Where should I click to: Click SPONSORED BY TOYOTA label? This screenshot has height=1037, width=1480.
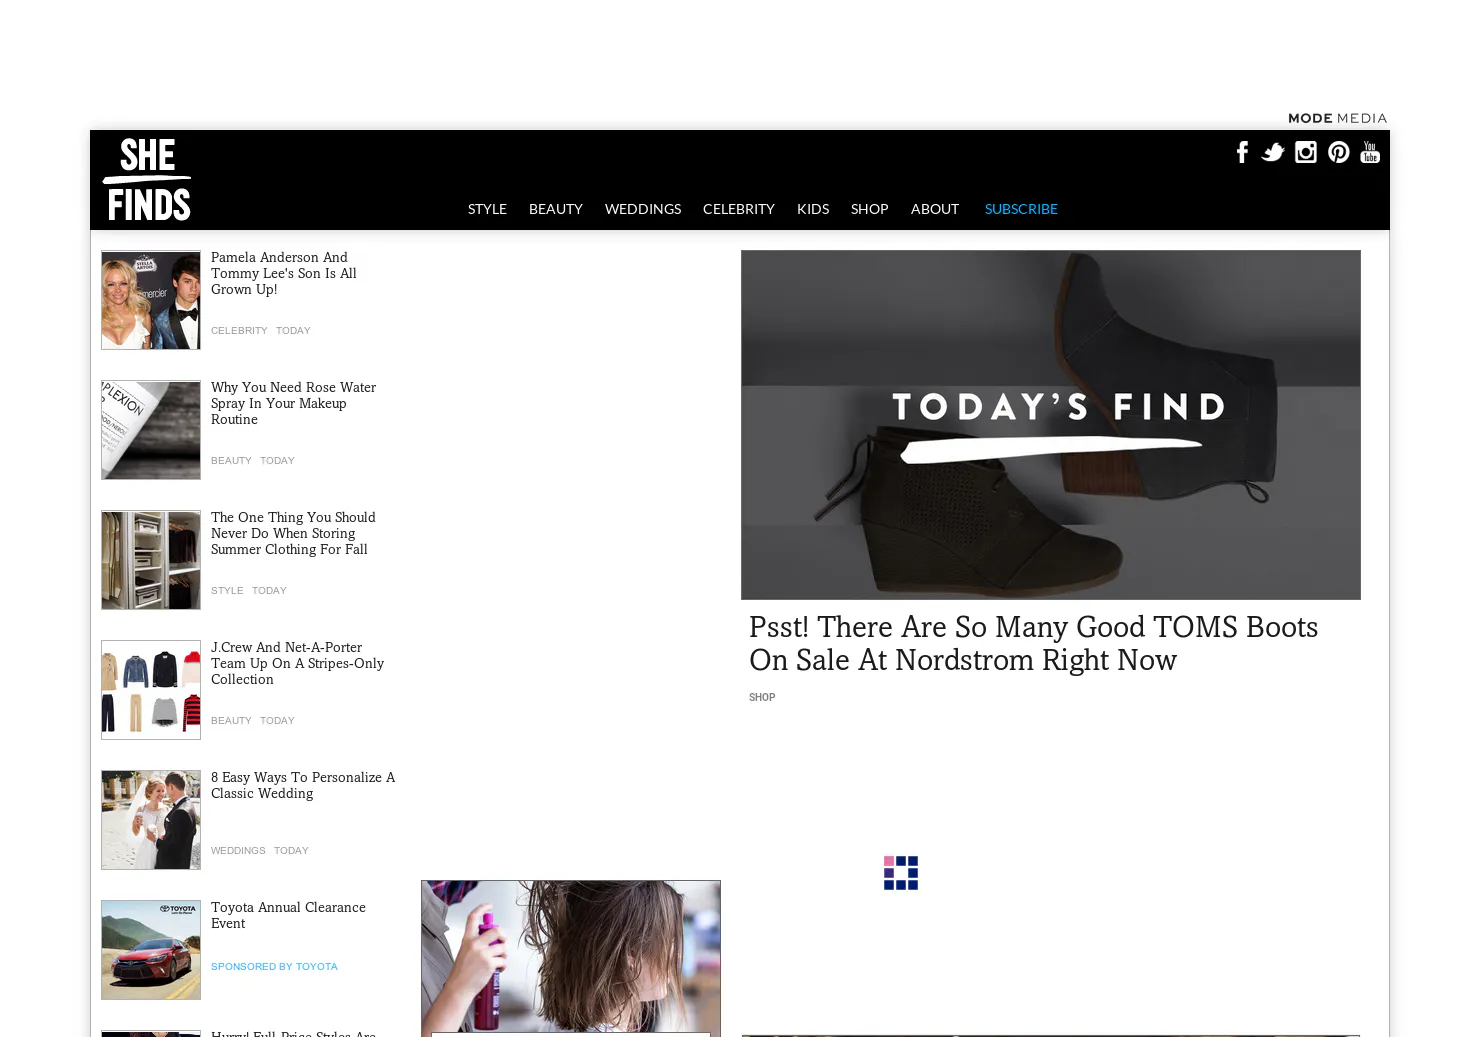274,967
